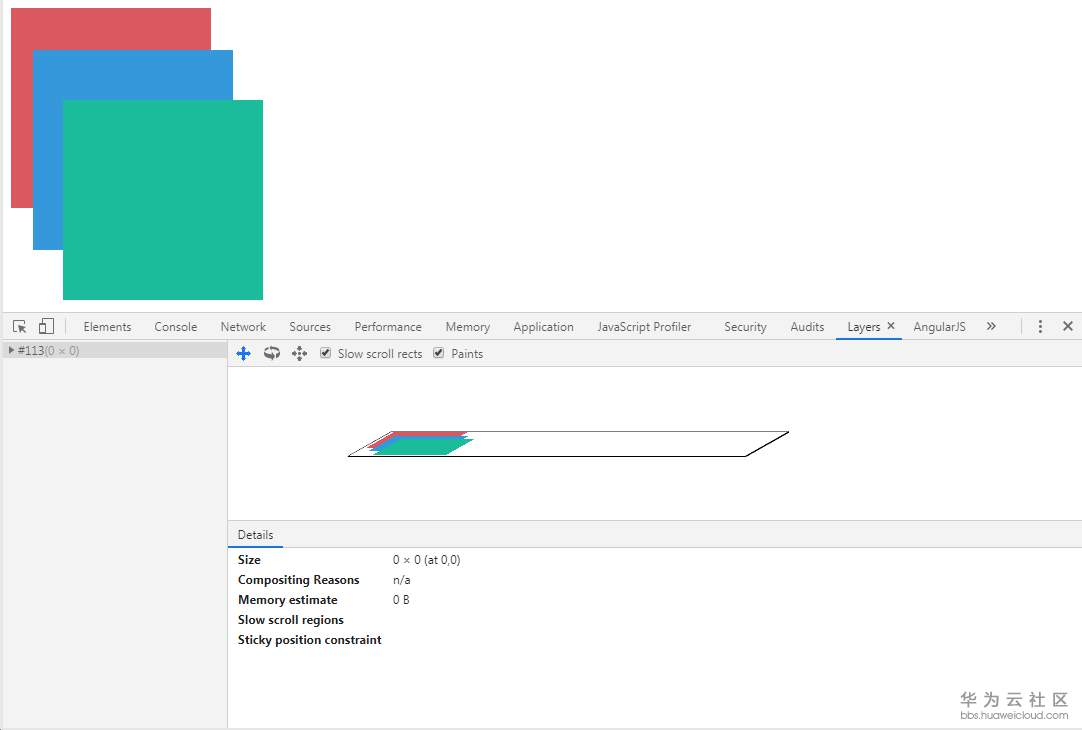Toggle the device toolbar icon
Screen dimensions: 1082x730
(46, 326)
